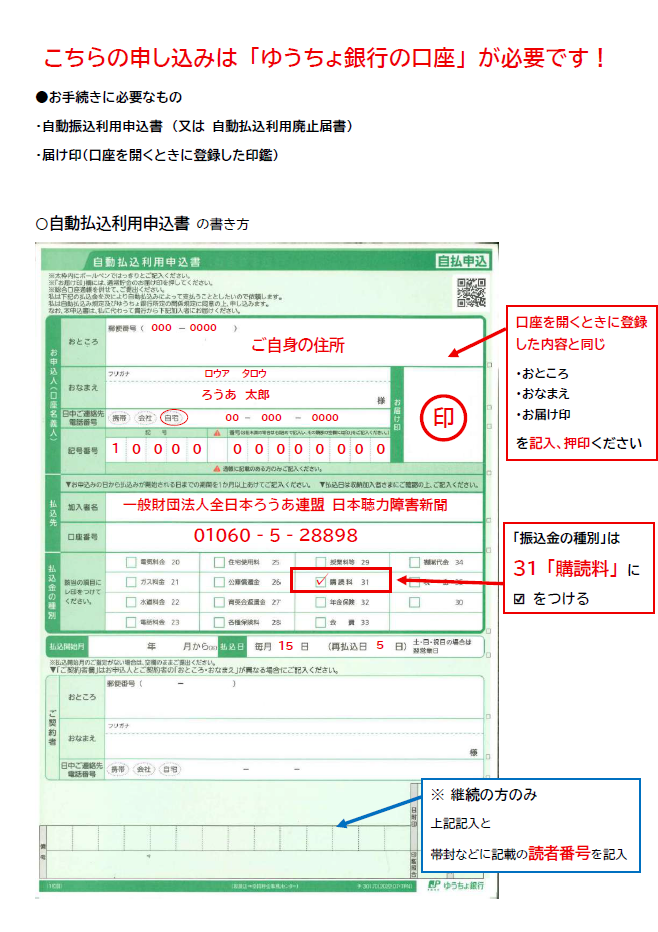Click the account number 01060 - 5 - 28898

tap(276, 536)
